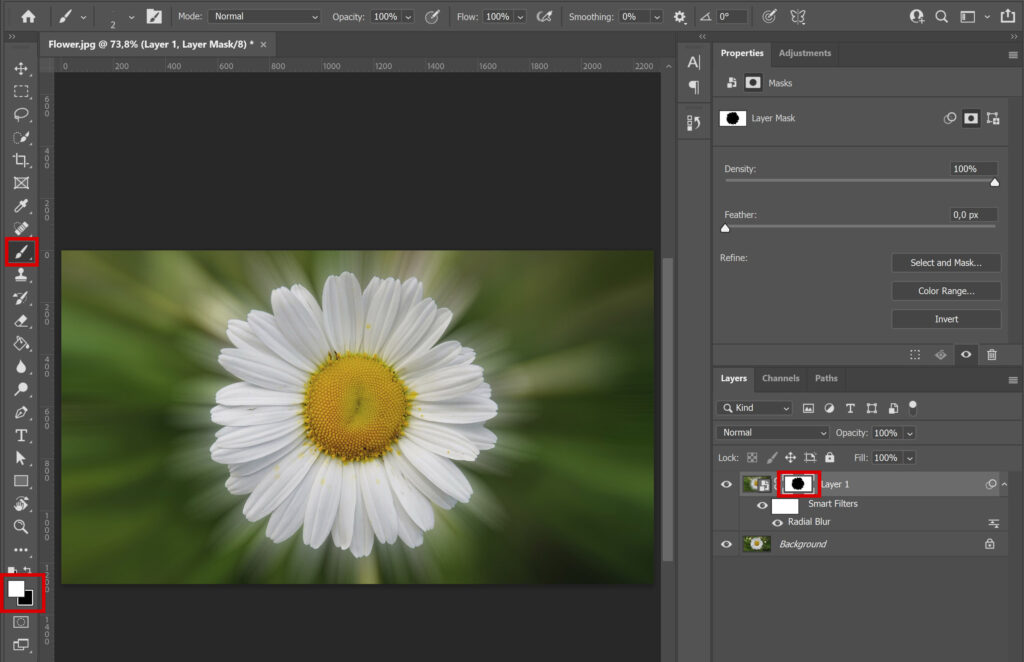This screenshot has height=662, width=1024.
Task: Toggle Radial Blur filter visibility
Action: pos(777,522)
